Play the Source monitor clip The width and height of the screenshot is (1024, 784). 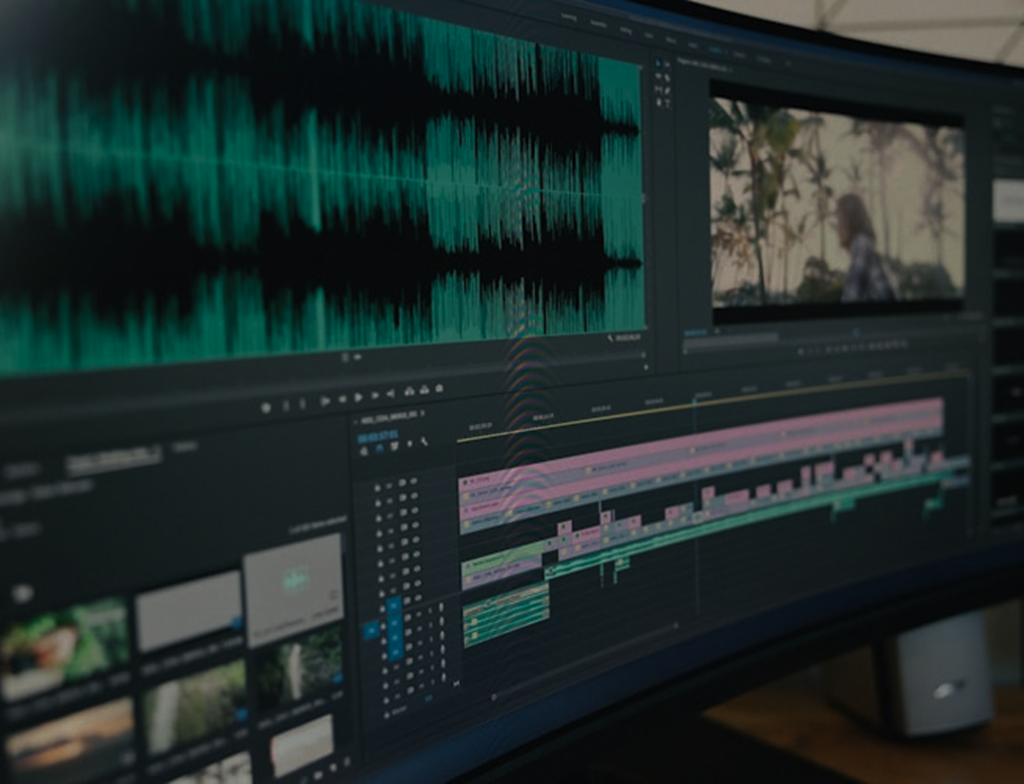(x=358, y=397)
